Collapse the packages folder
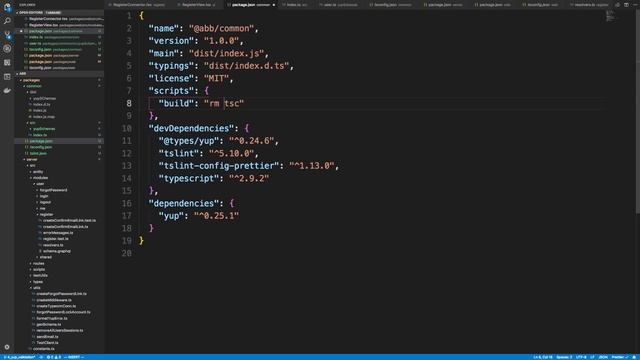 point(31,80)
